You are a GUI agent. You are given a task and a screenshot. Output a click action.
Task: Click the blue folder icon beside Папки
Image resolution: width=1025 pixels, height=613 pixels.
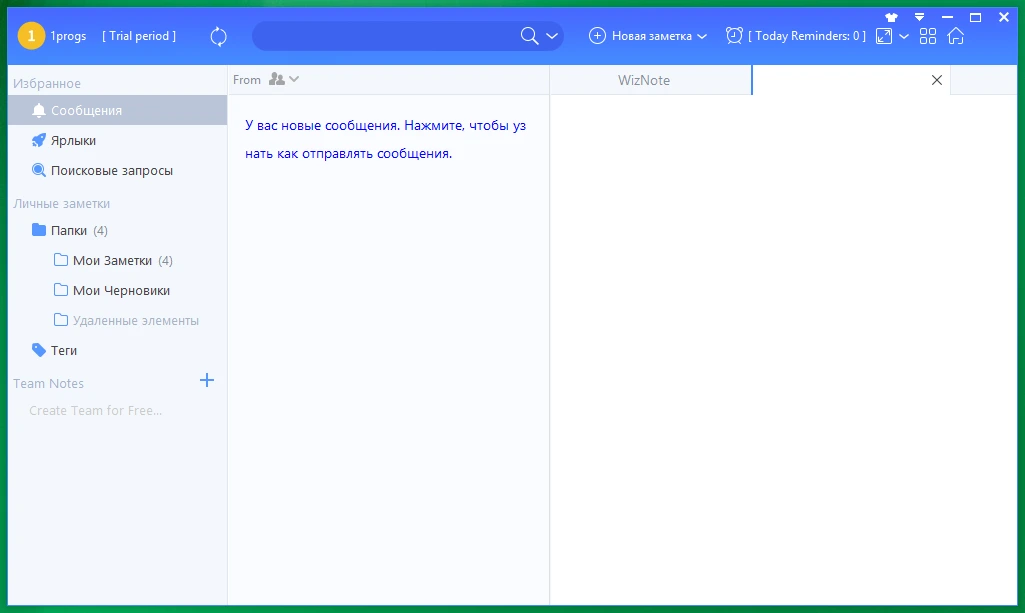(39, 230)
